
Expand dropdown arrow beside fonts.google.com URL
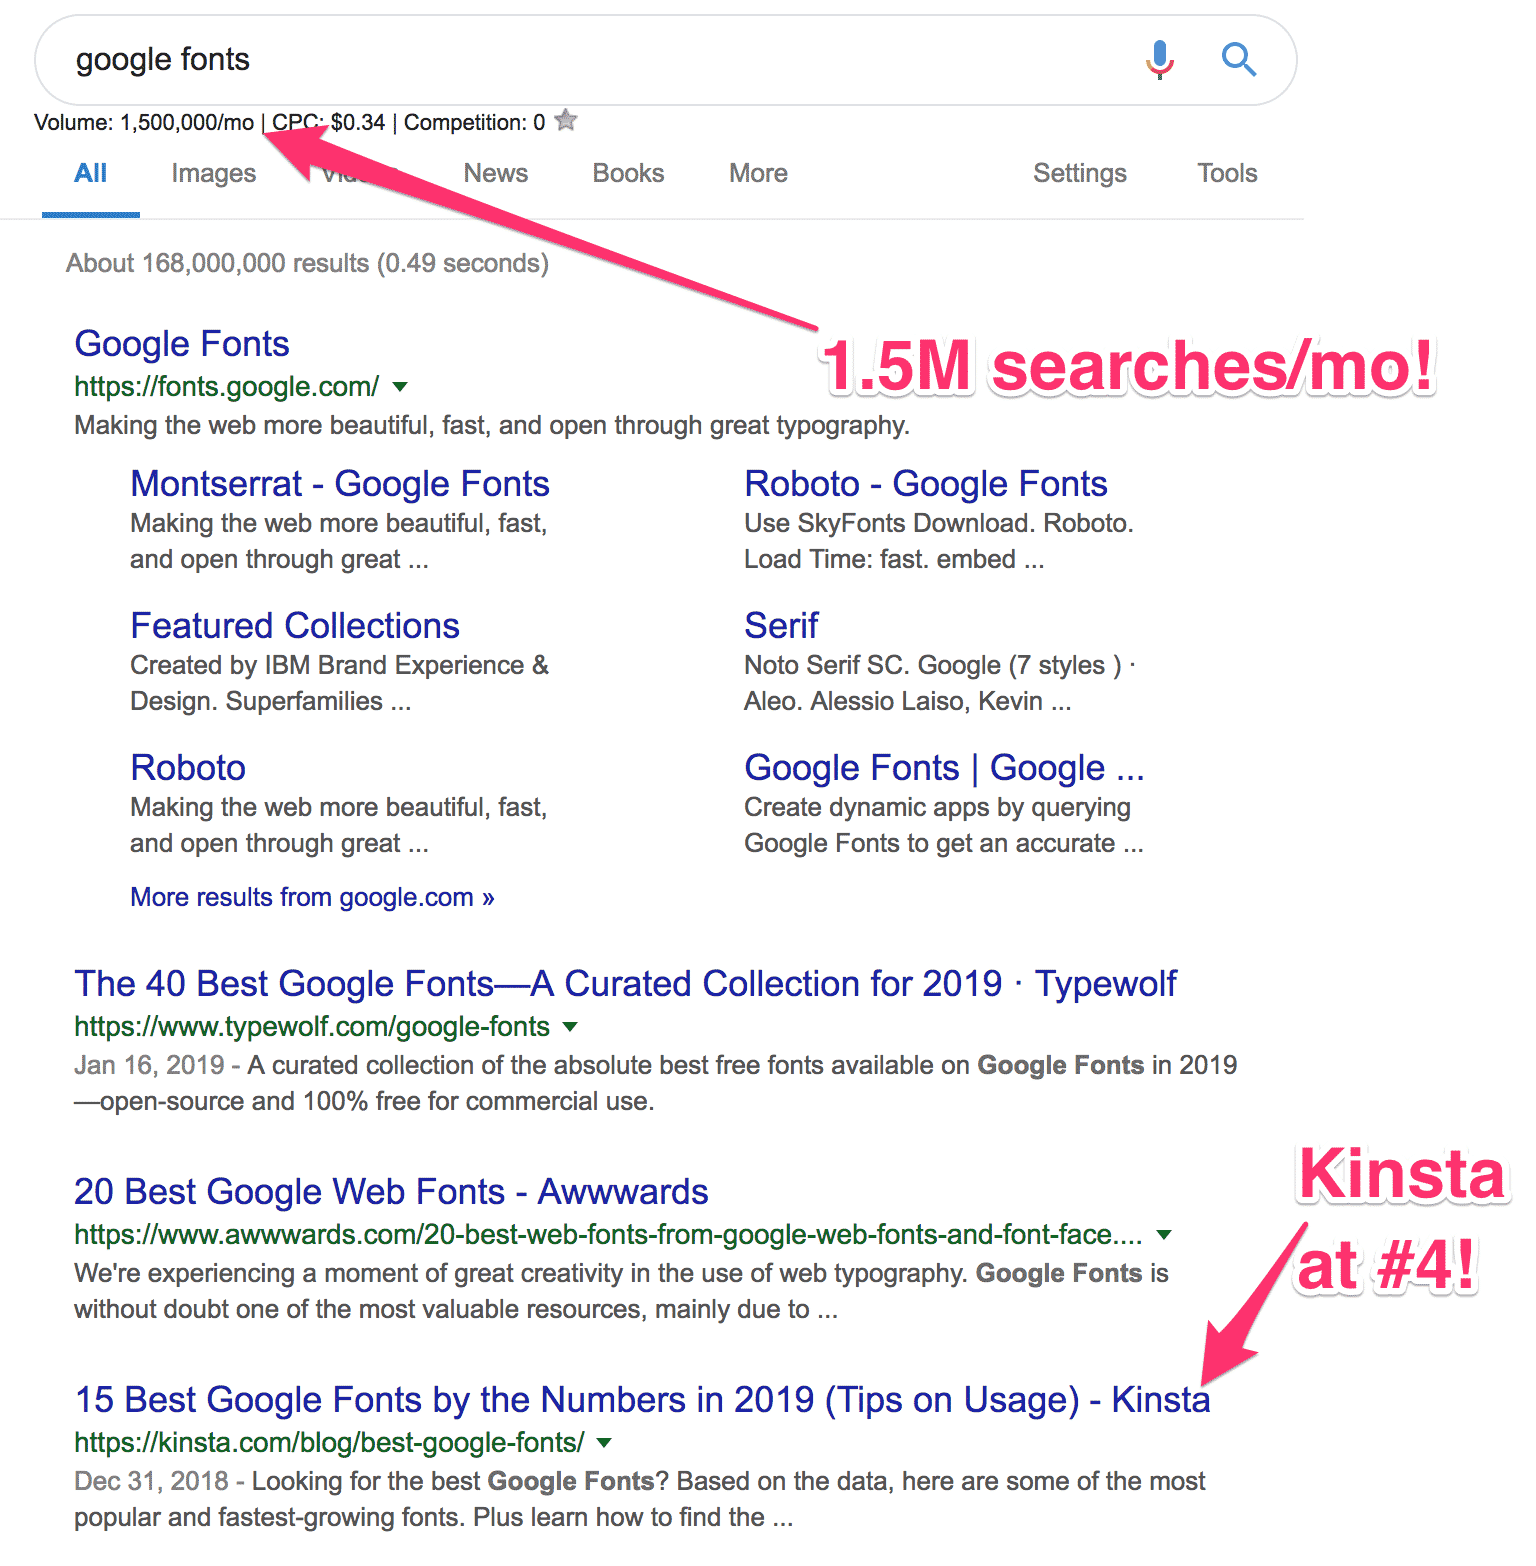tap(400, 386)
